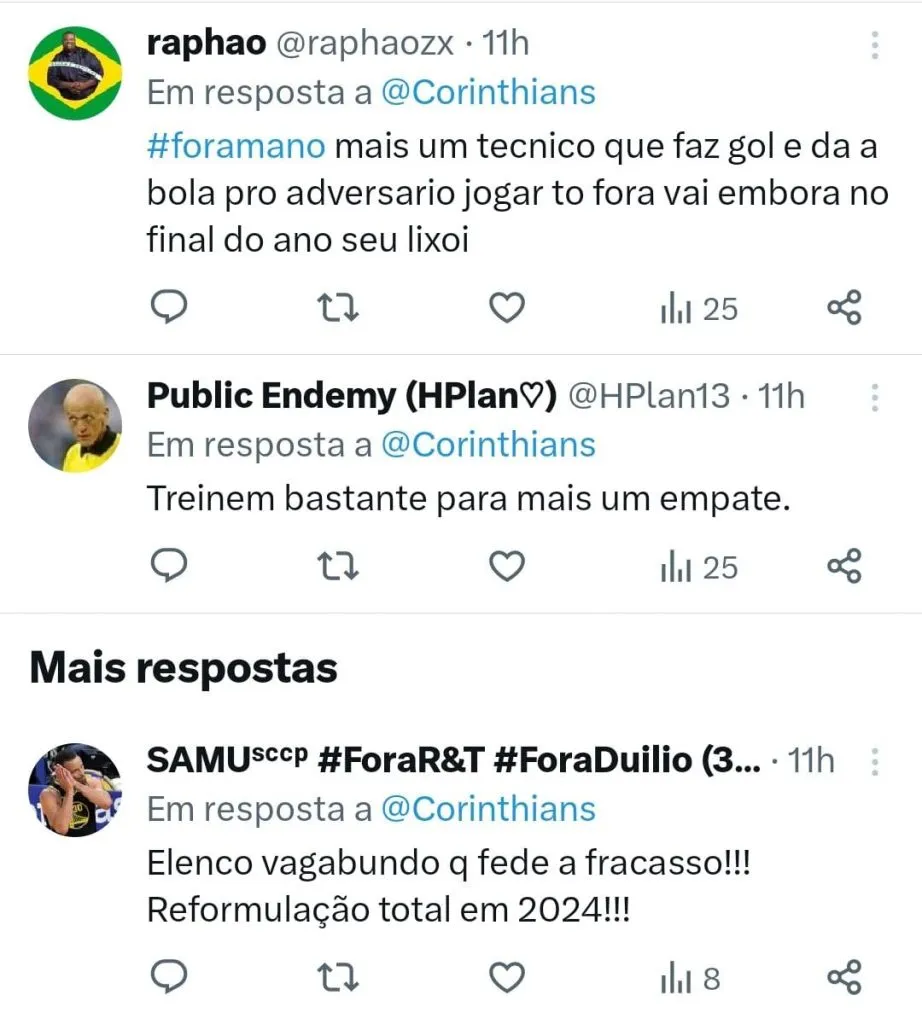Reply to SAMU's tweet
Screen dimensions: 922x1024
coord(170,977)
